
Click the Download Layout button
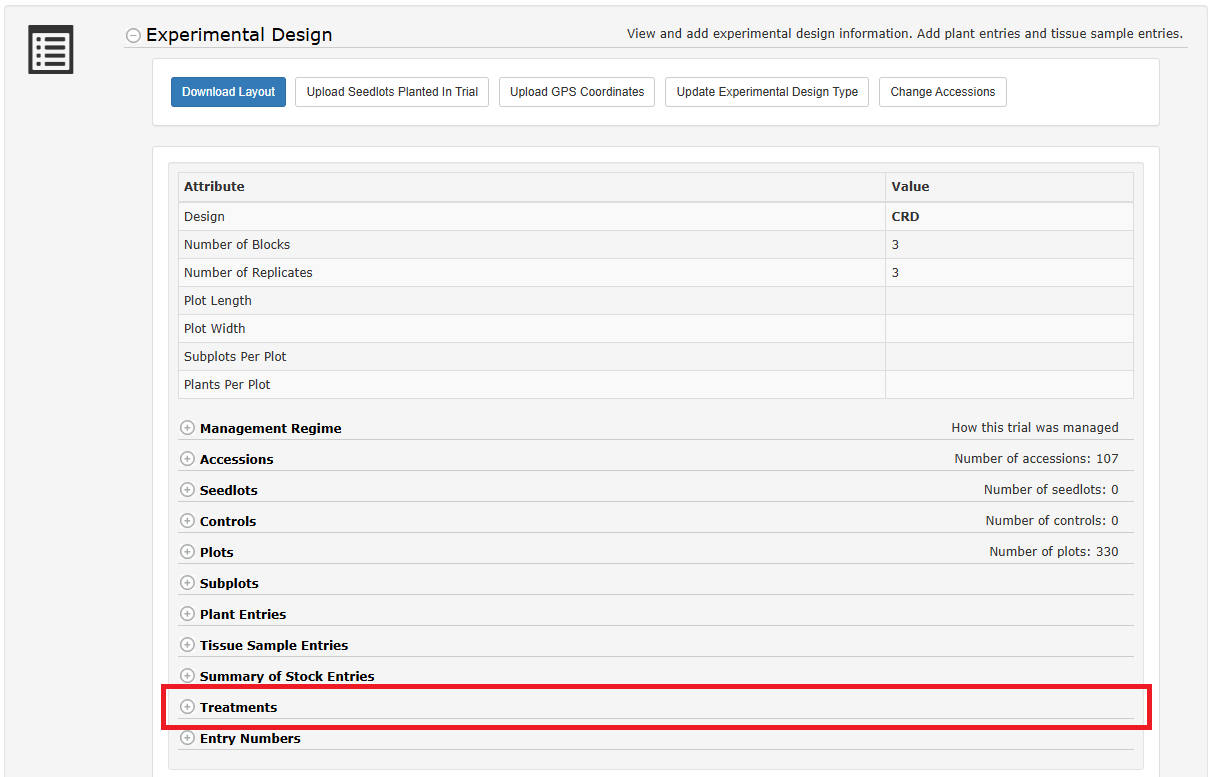click(228, 92)
